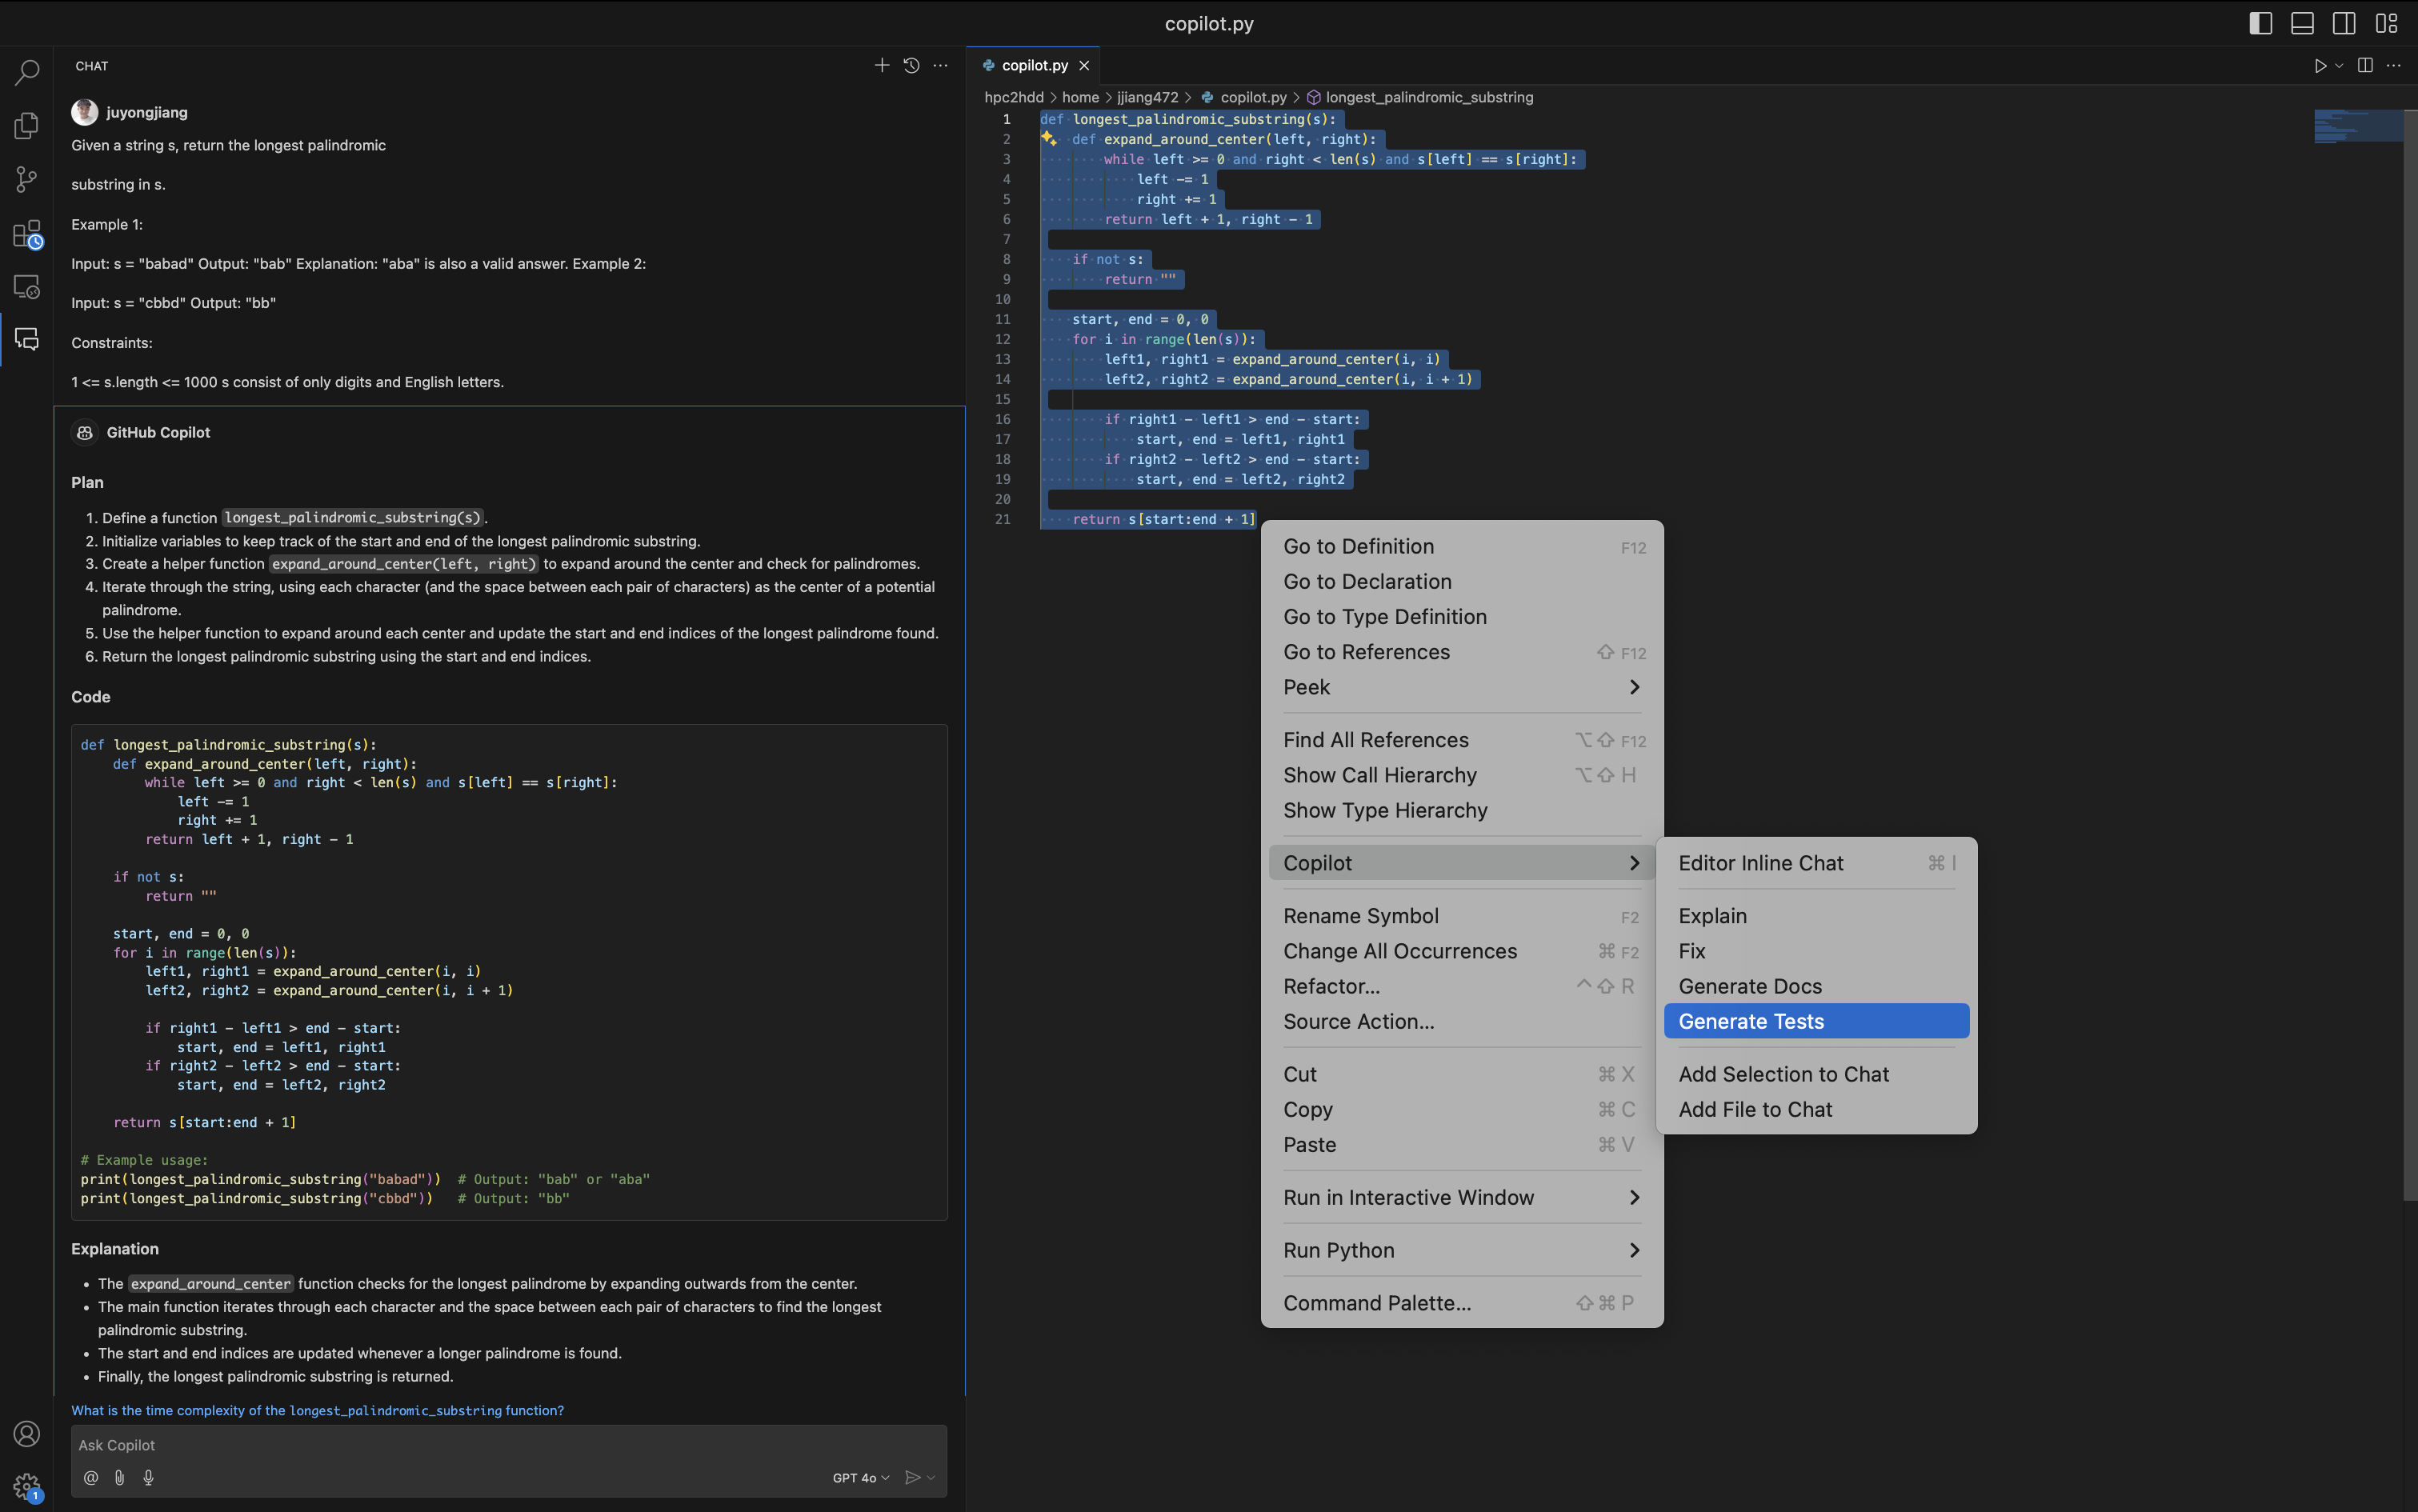
Task: Open Refactor... menu entry
Action: pyautogui.click(x=1461, y=986)
